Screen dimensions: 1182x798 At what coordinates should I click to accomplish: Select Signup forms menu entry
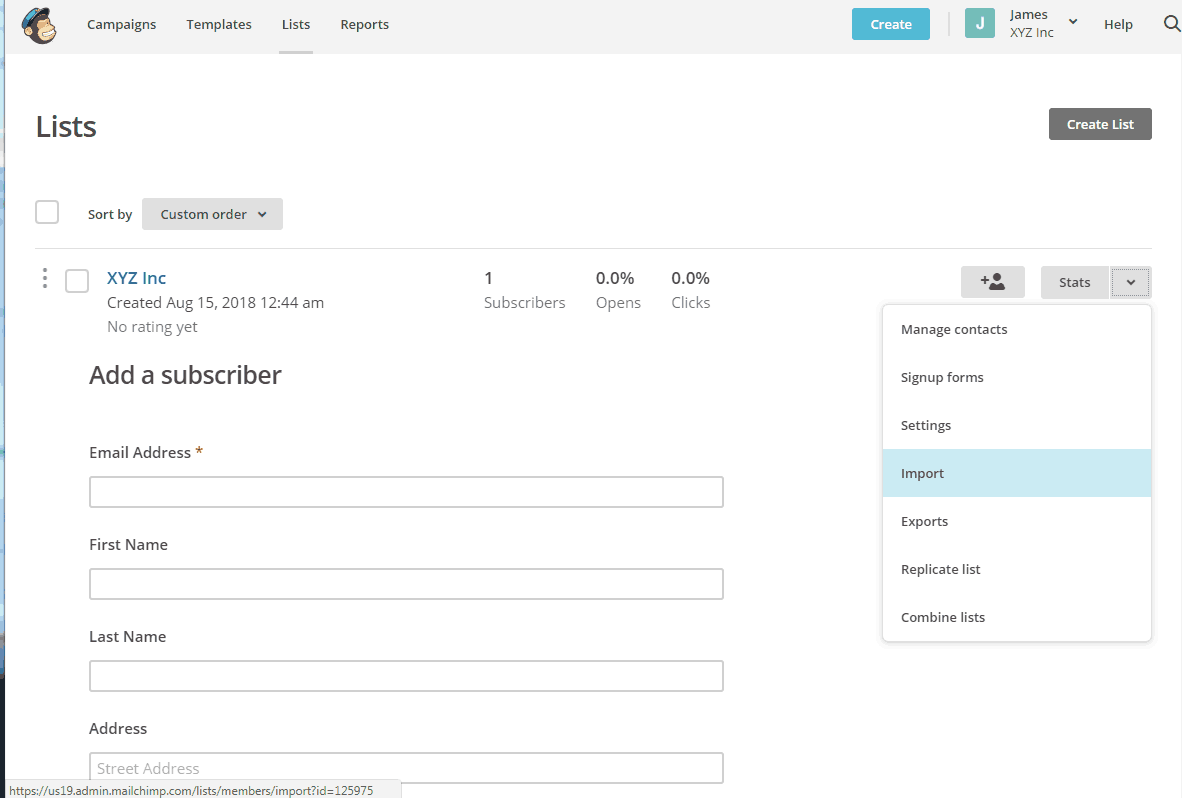[x=1017, y=378]
